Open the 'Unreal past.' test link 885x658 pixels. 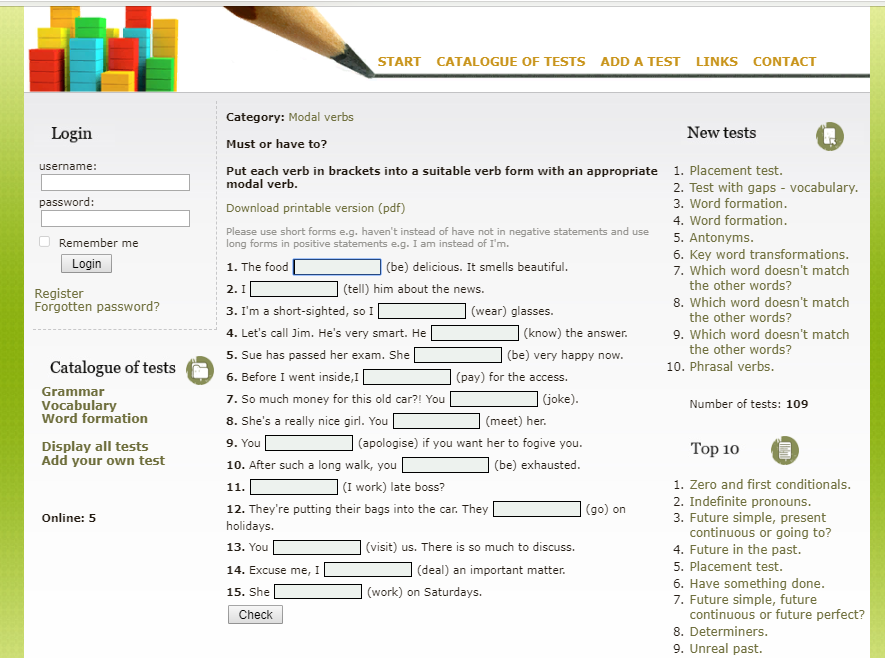(726, 648)
